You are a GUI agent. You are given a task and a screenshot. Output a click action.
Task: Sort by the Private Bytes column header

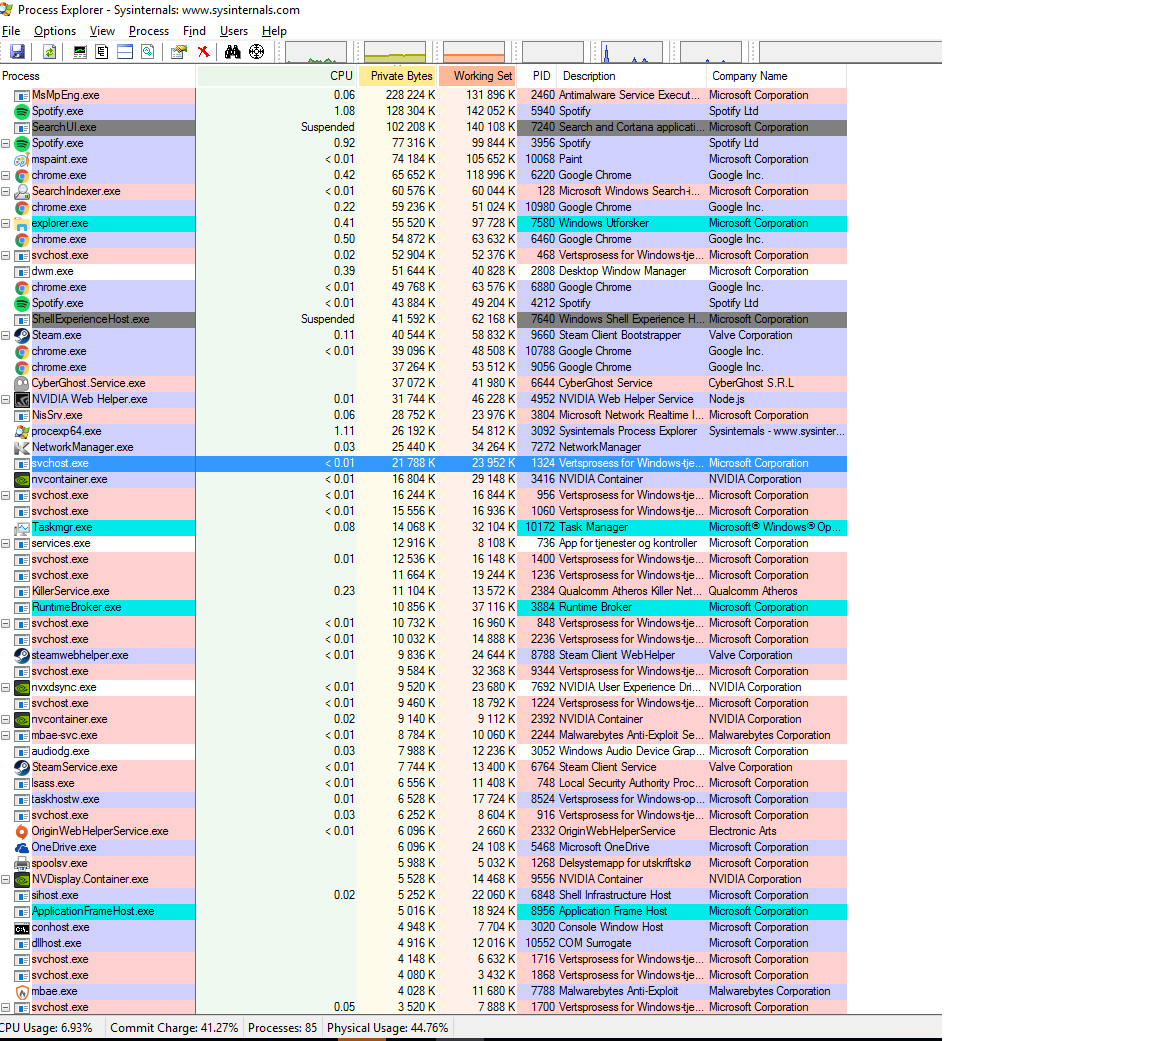click(x=397, y=76)
